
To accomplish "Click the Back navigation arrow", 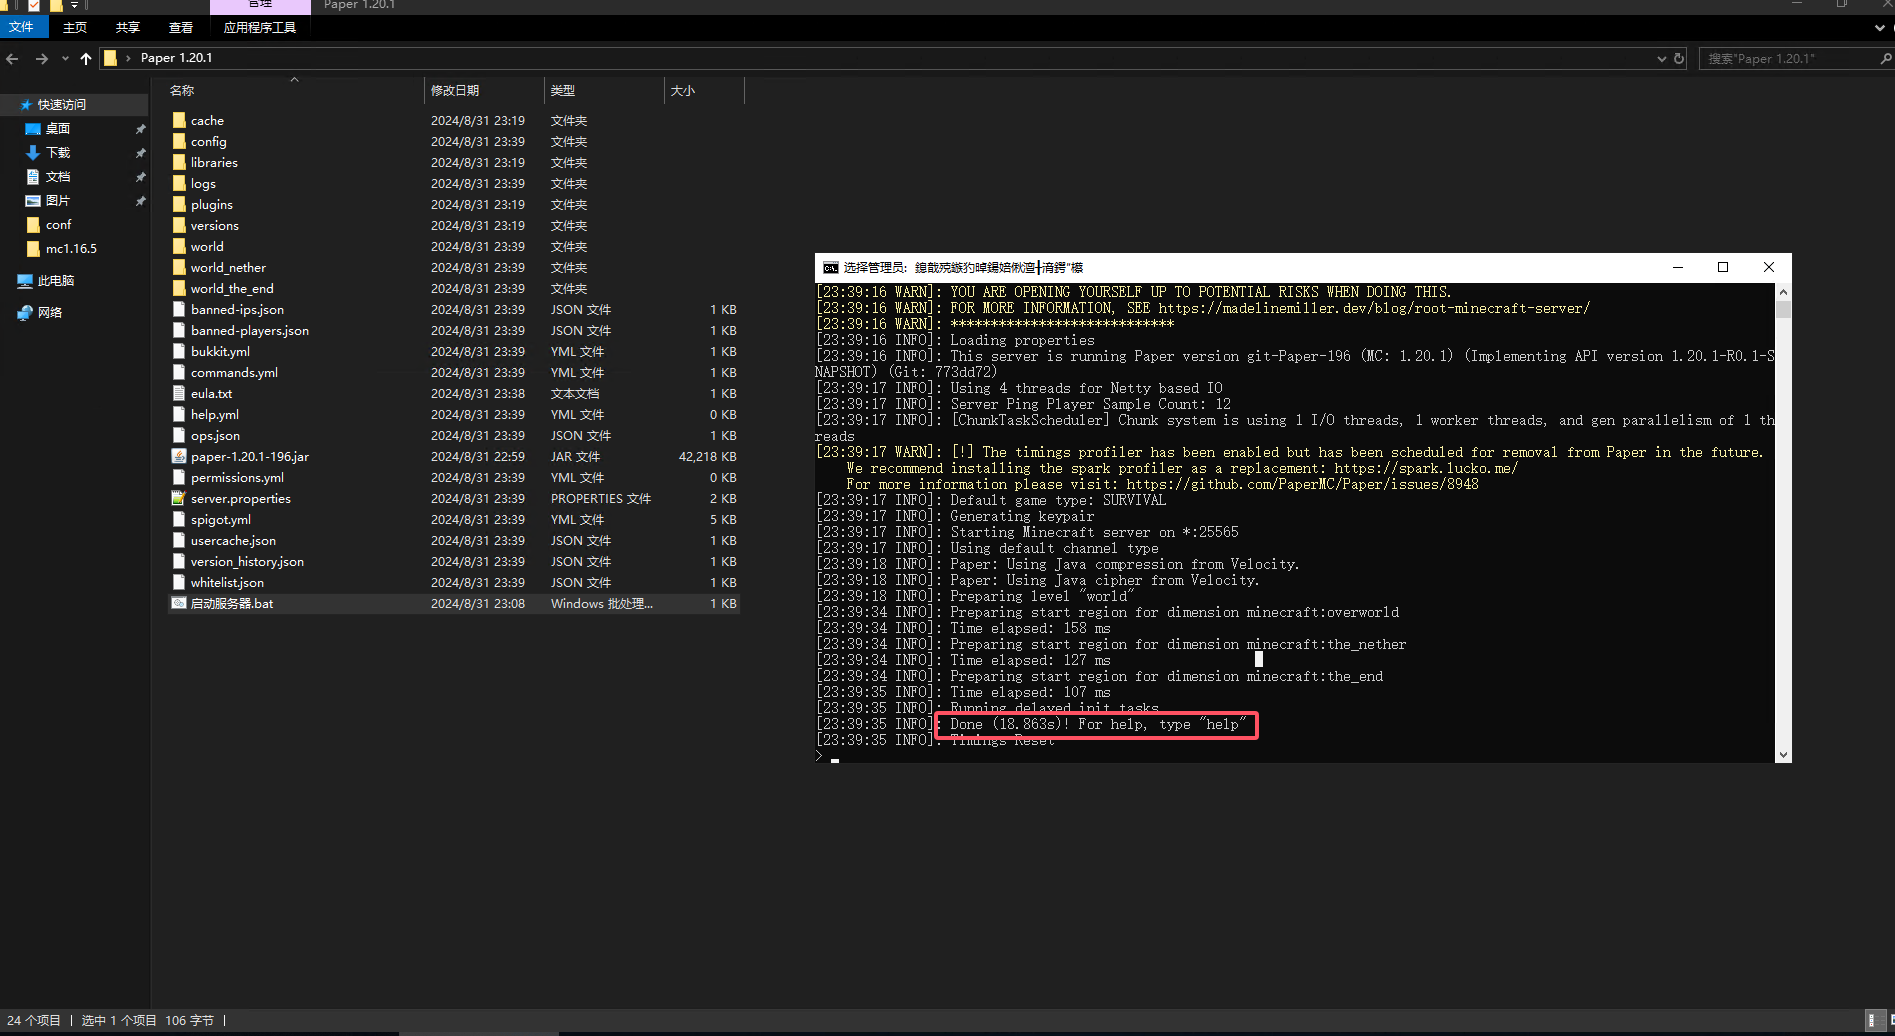I will point(12,58).
